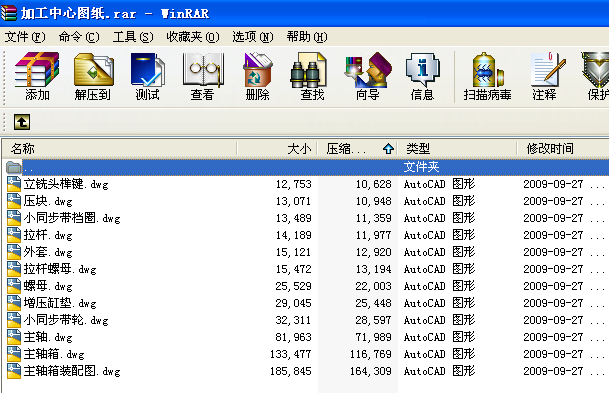The image size is (609, 393).
Task: Select the file name 主轴.dwg
Action: [x=48, y=337]
